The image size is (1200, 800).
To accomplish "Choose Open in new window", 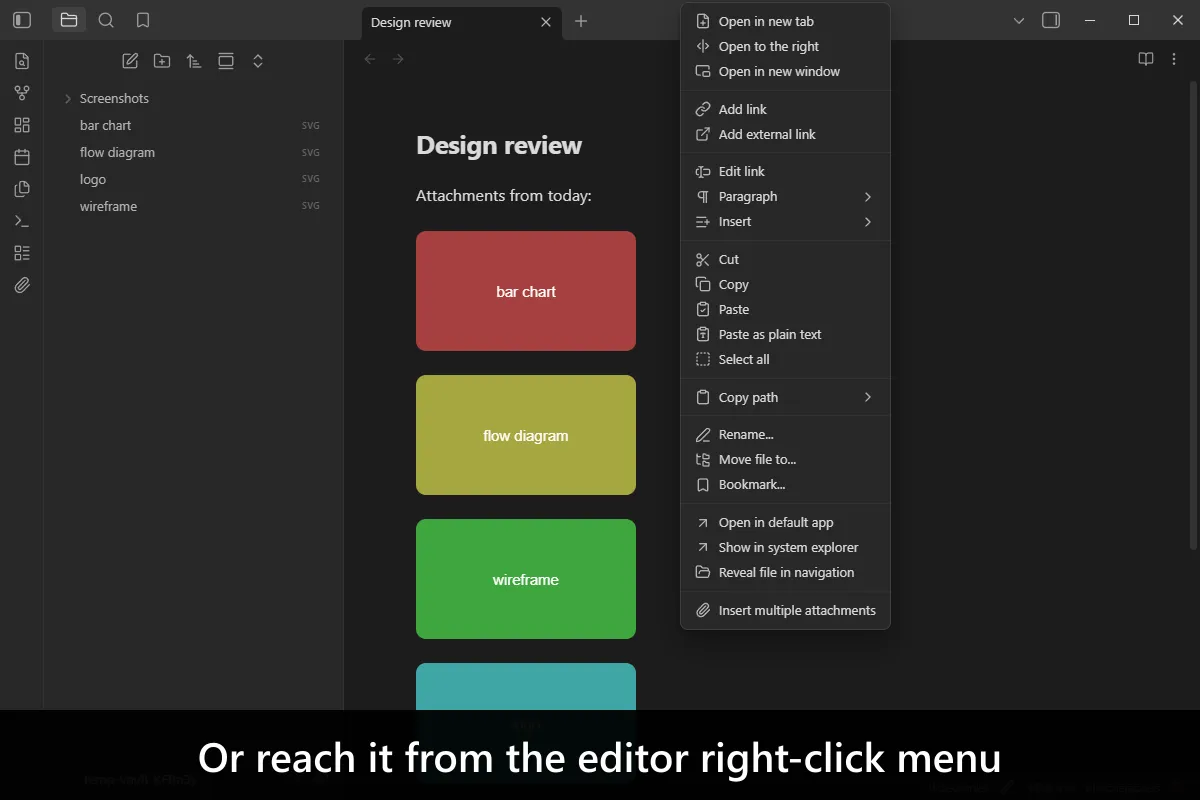I will pos(785,71).
